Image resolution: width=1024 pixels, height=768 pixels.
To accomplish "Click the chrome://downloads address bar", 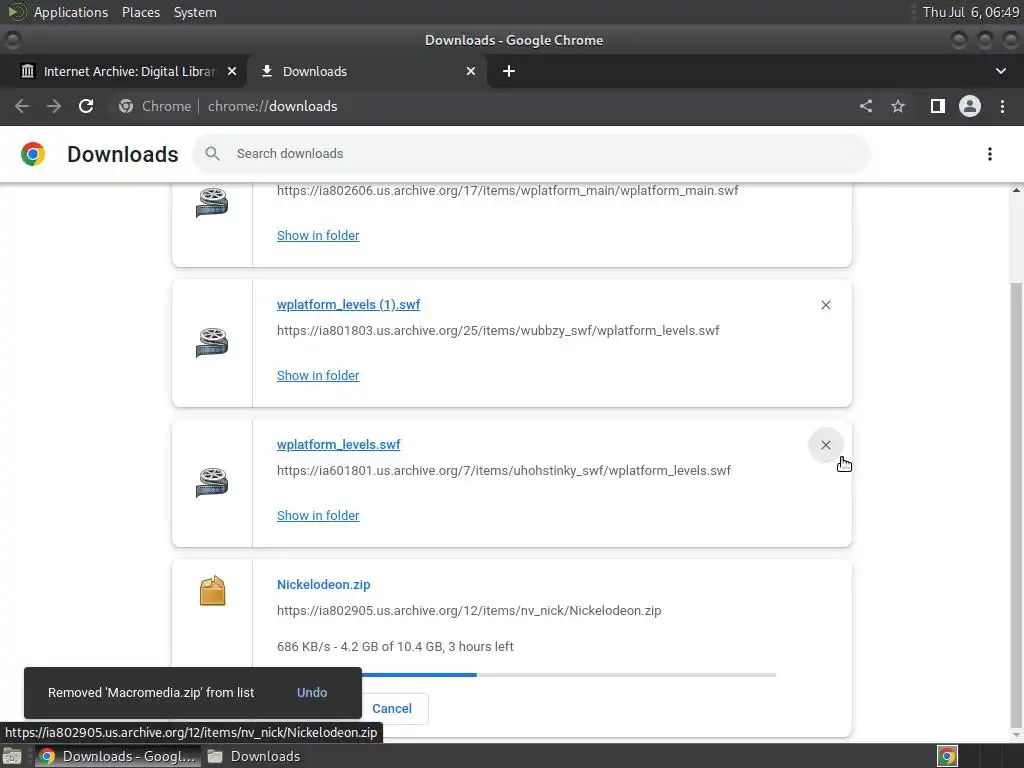I will tap(272, 106).
